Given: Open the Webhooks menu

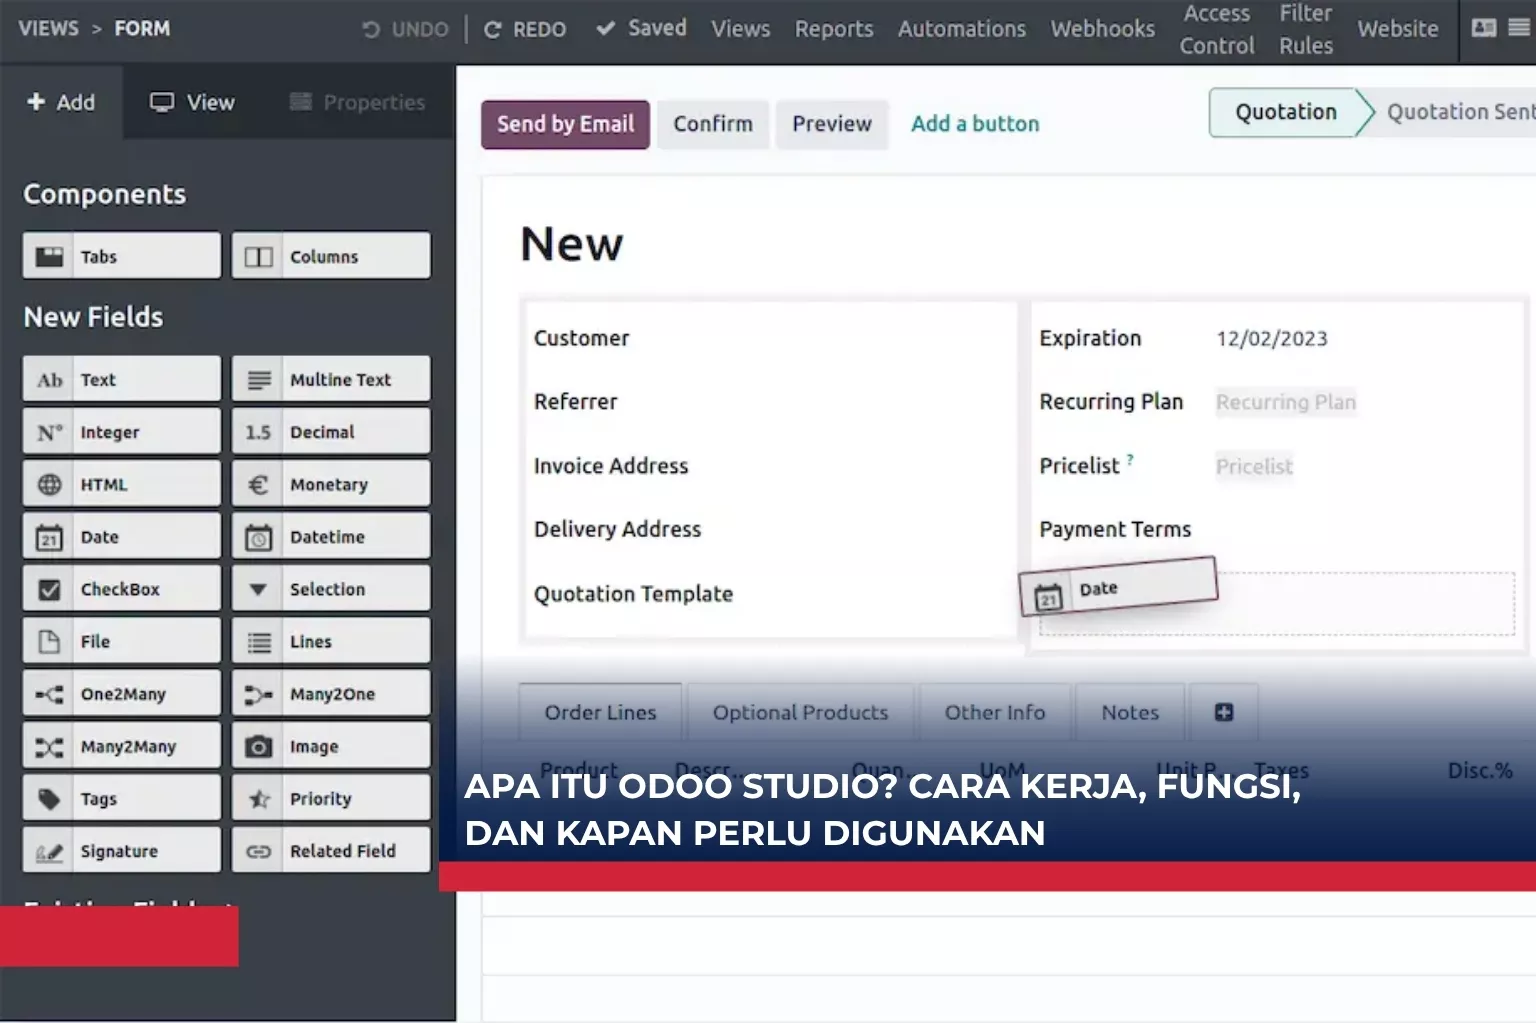Looking at the screenshot, I should (1102, 29).
